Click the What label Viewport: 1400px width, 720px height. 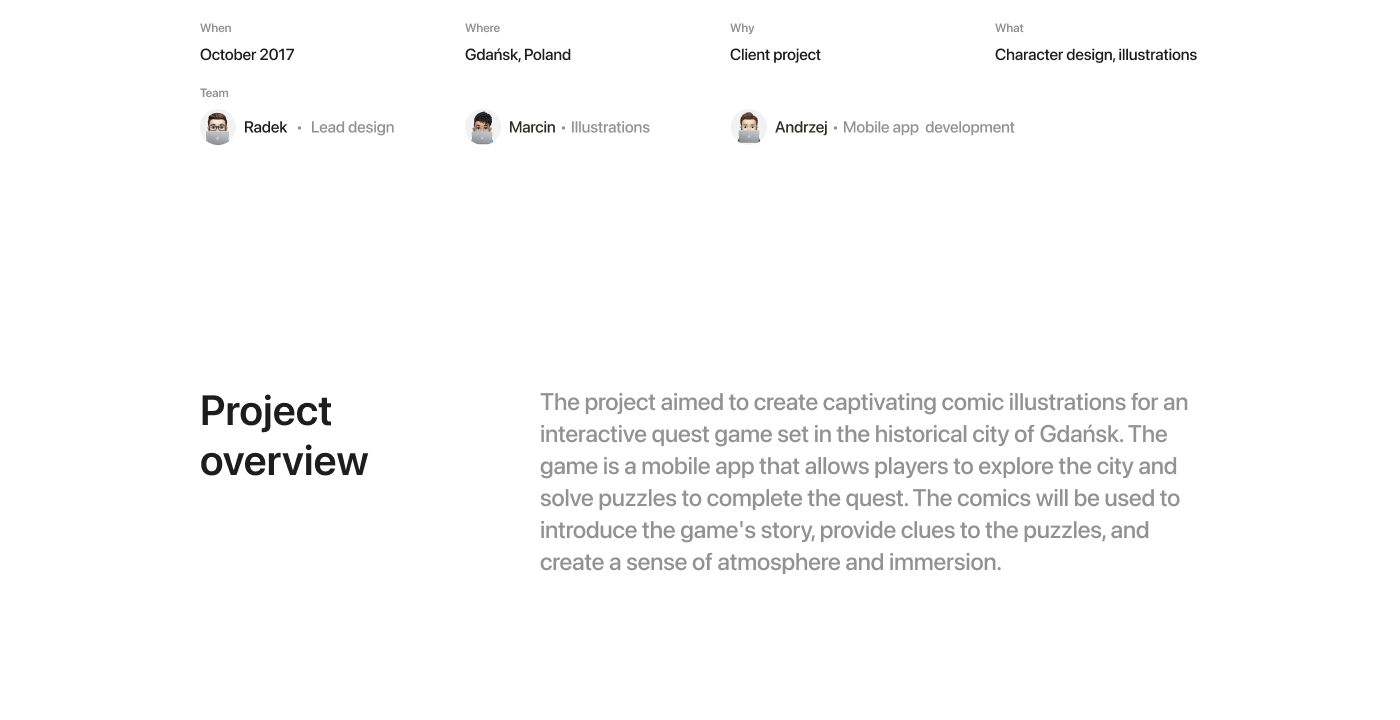click(1009, 28)
